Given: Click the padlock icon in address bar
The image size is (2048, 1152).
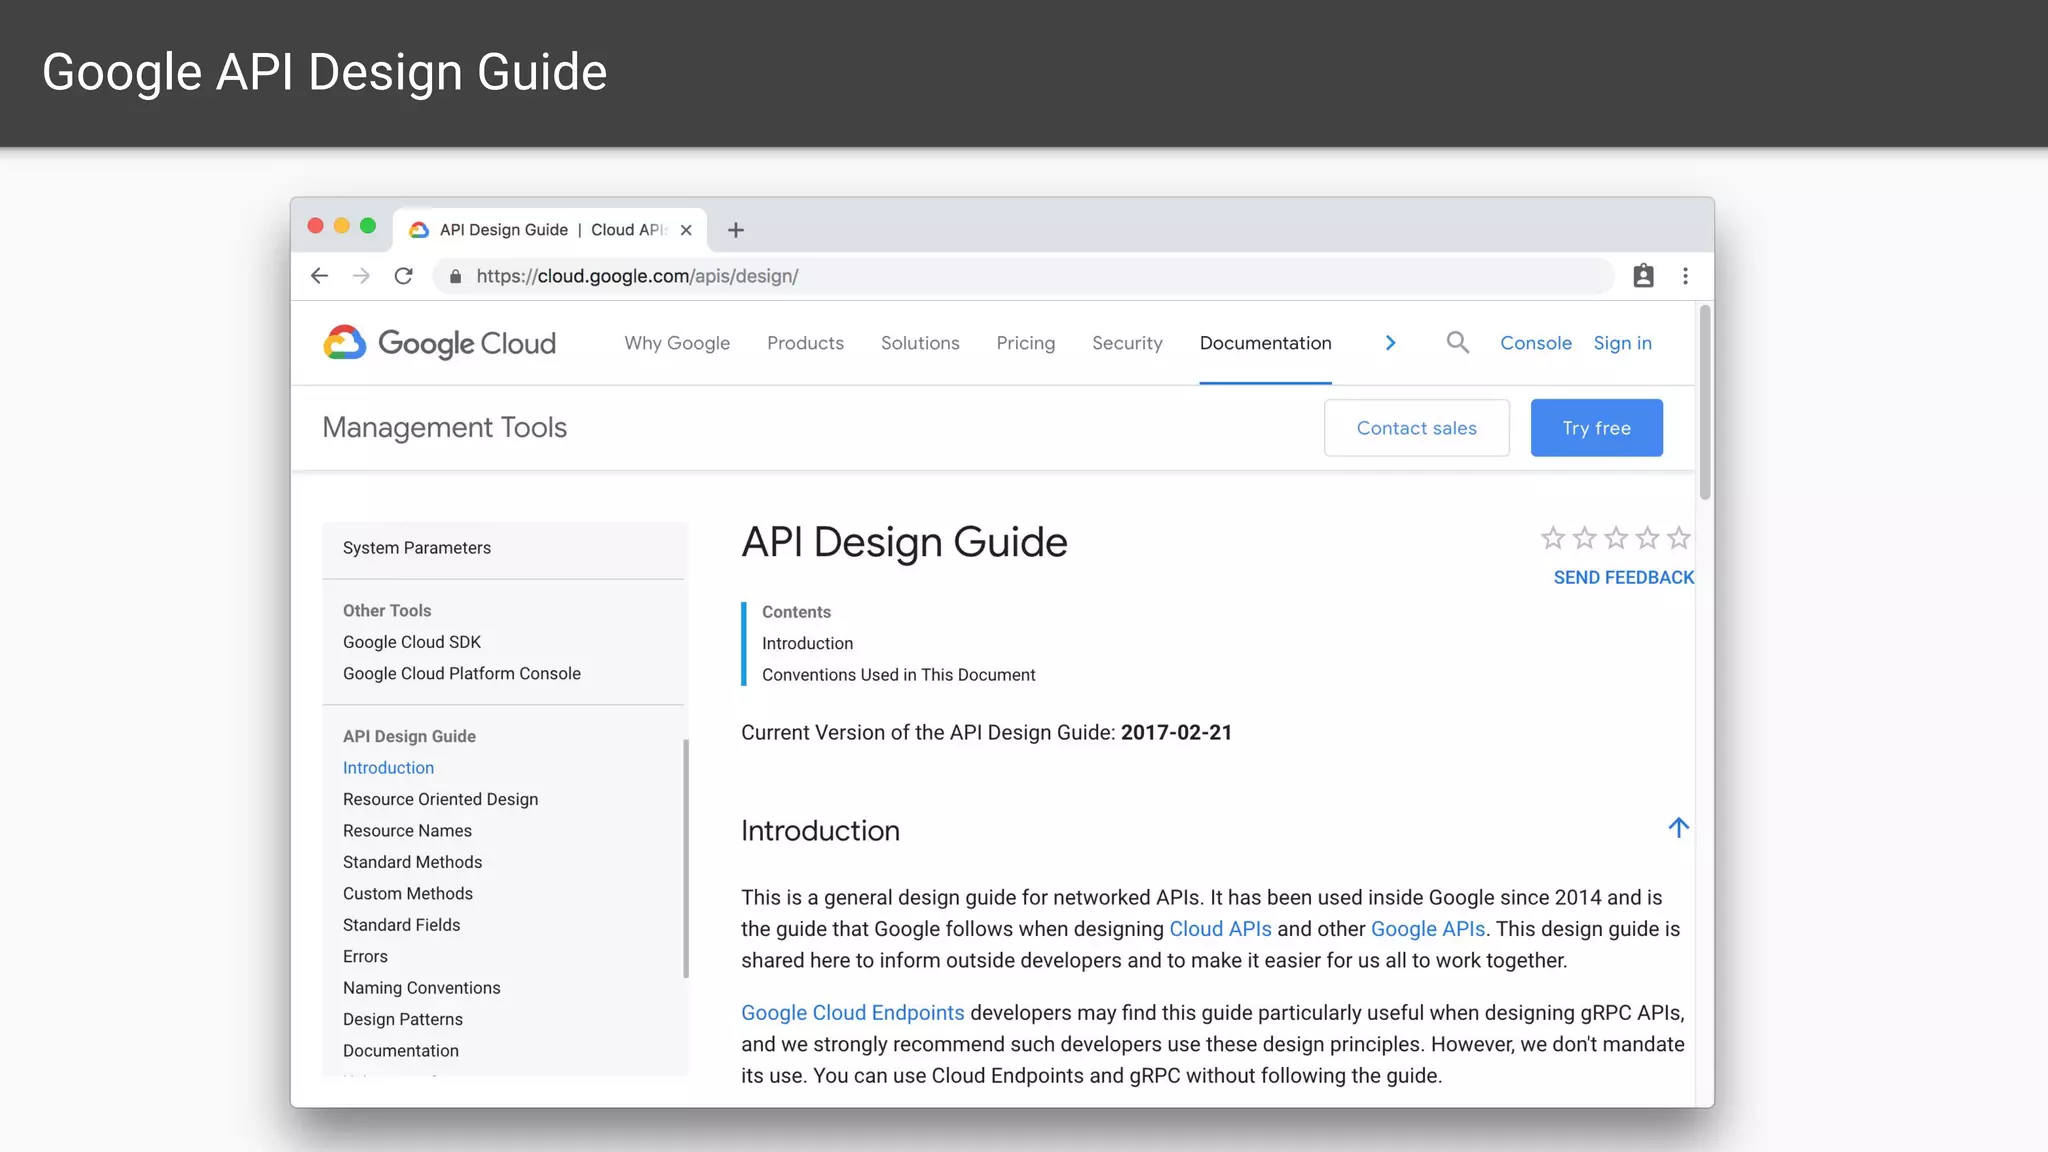Looking at the screenshot, I should point(455,277).
